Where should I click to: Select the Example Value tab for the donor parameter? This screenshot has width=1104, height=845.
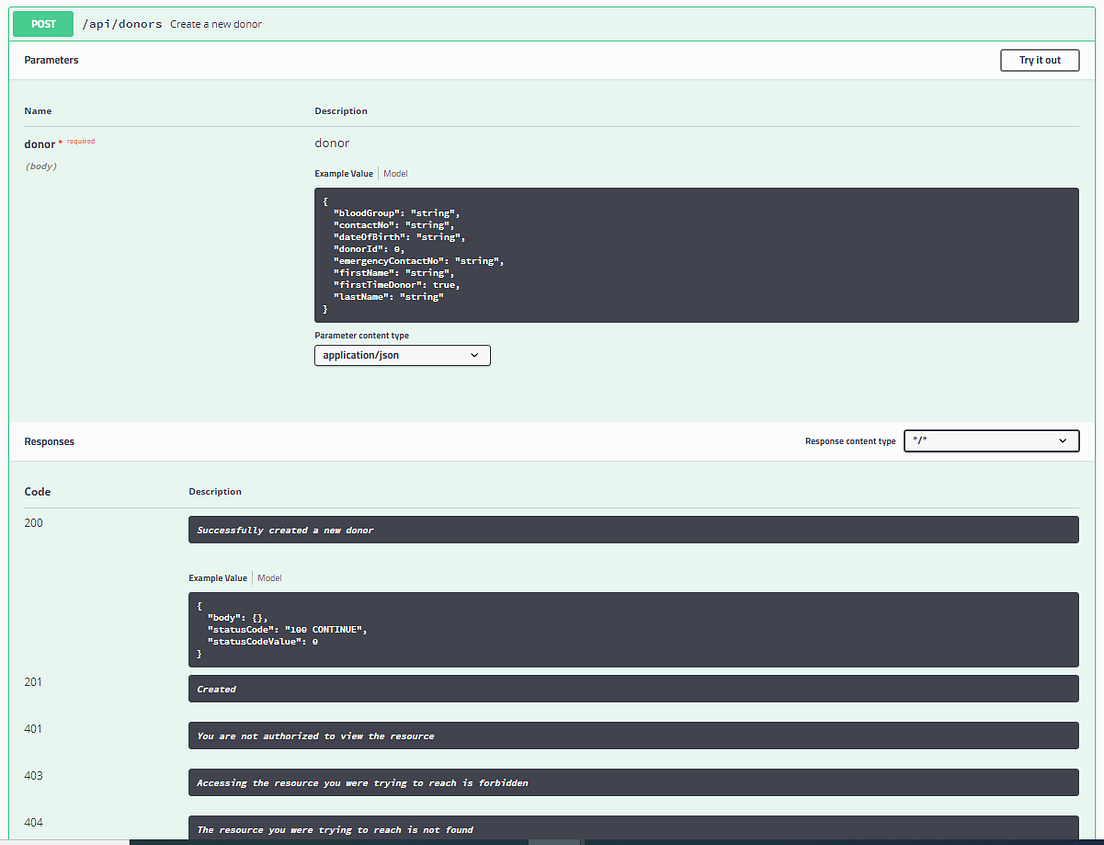click(x=343, y=173)
